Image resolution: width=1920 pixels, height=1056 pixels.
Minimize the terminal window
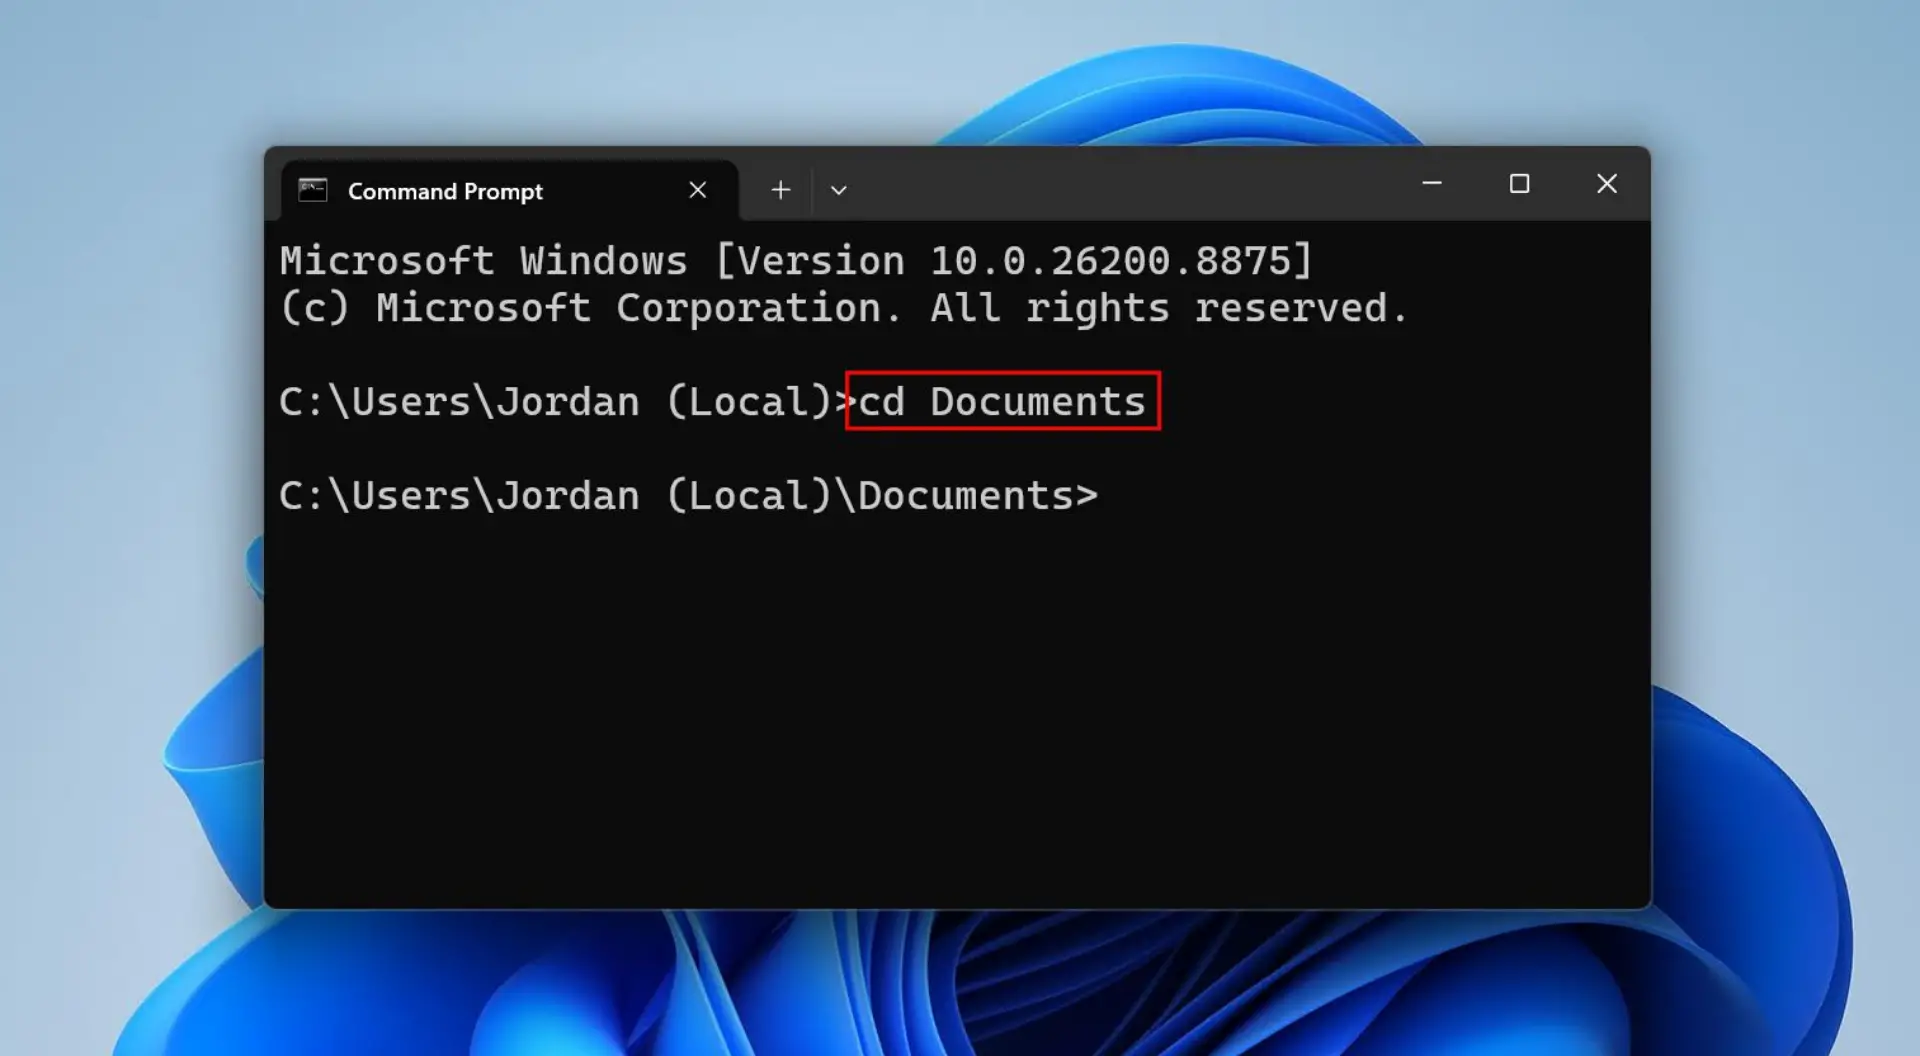click(x=1432, y=183)
